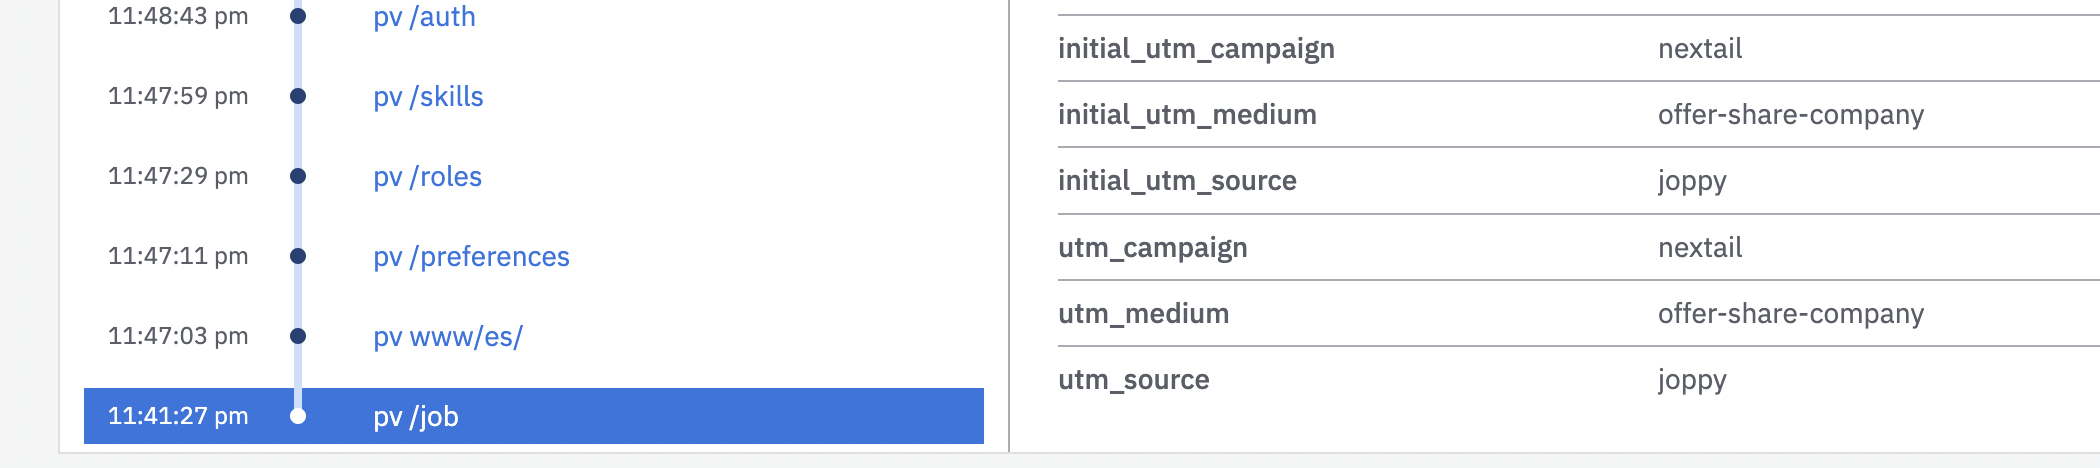Click the initial_utm_medium value offer-share-company
2100x468 pixels.
(1790, 115)
